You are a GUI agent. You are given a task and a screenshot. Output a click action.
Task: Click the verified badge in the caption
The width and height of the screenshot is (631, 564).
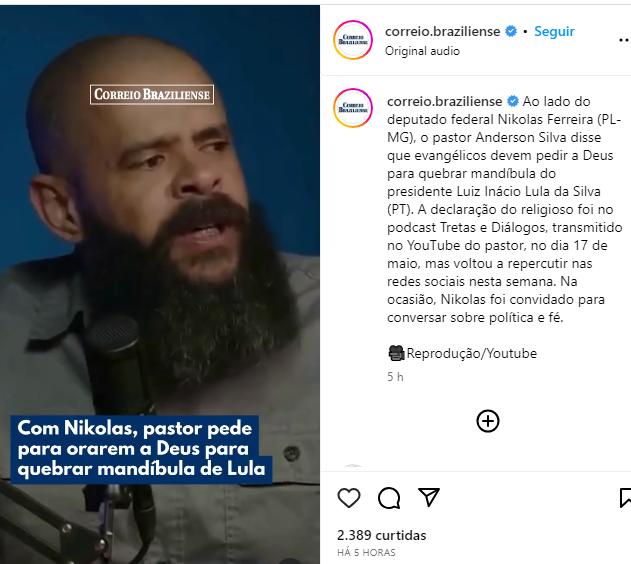(513, 101)
